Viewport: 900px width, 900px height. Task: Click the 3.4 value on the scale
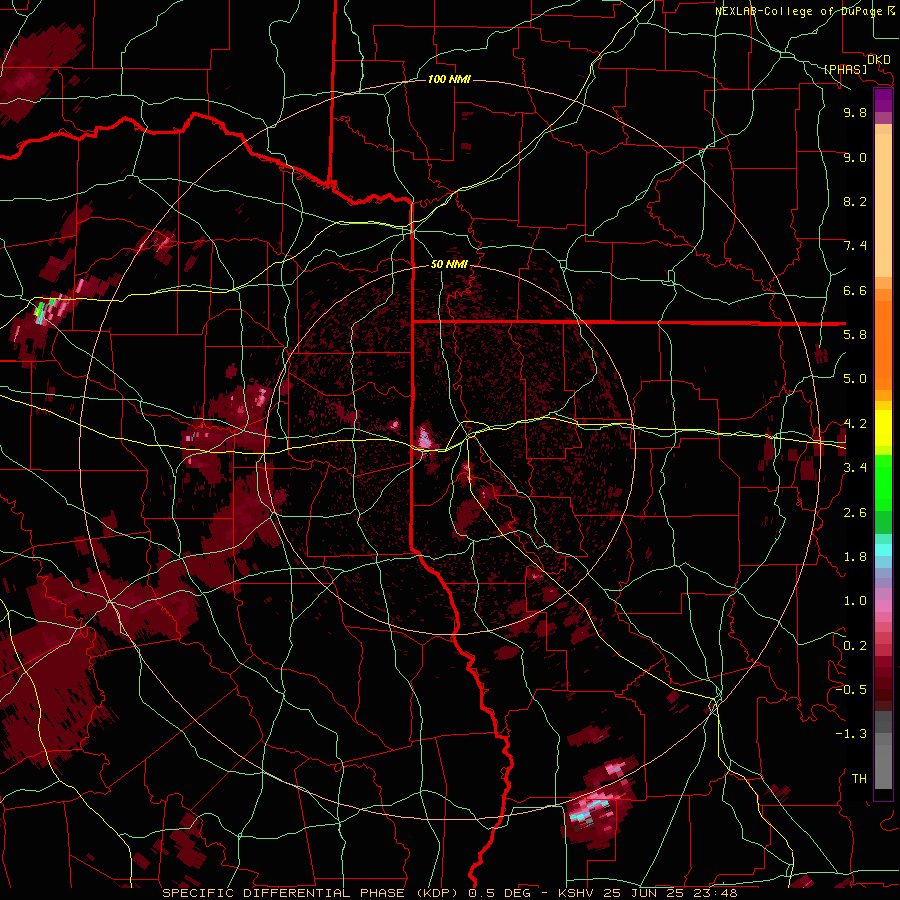pos(855,468)
